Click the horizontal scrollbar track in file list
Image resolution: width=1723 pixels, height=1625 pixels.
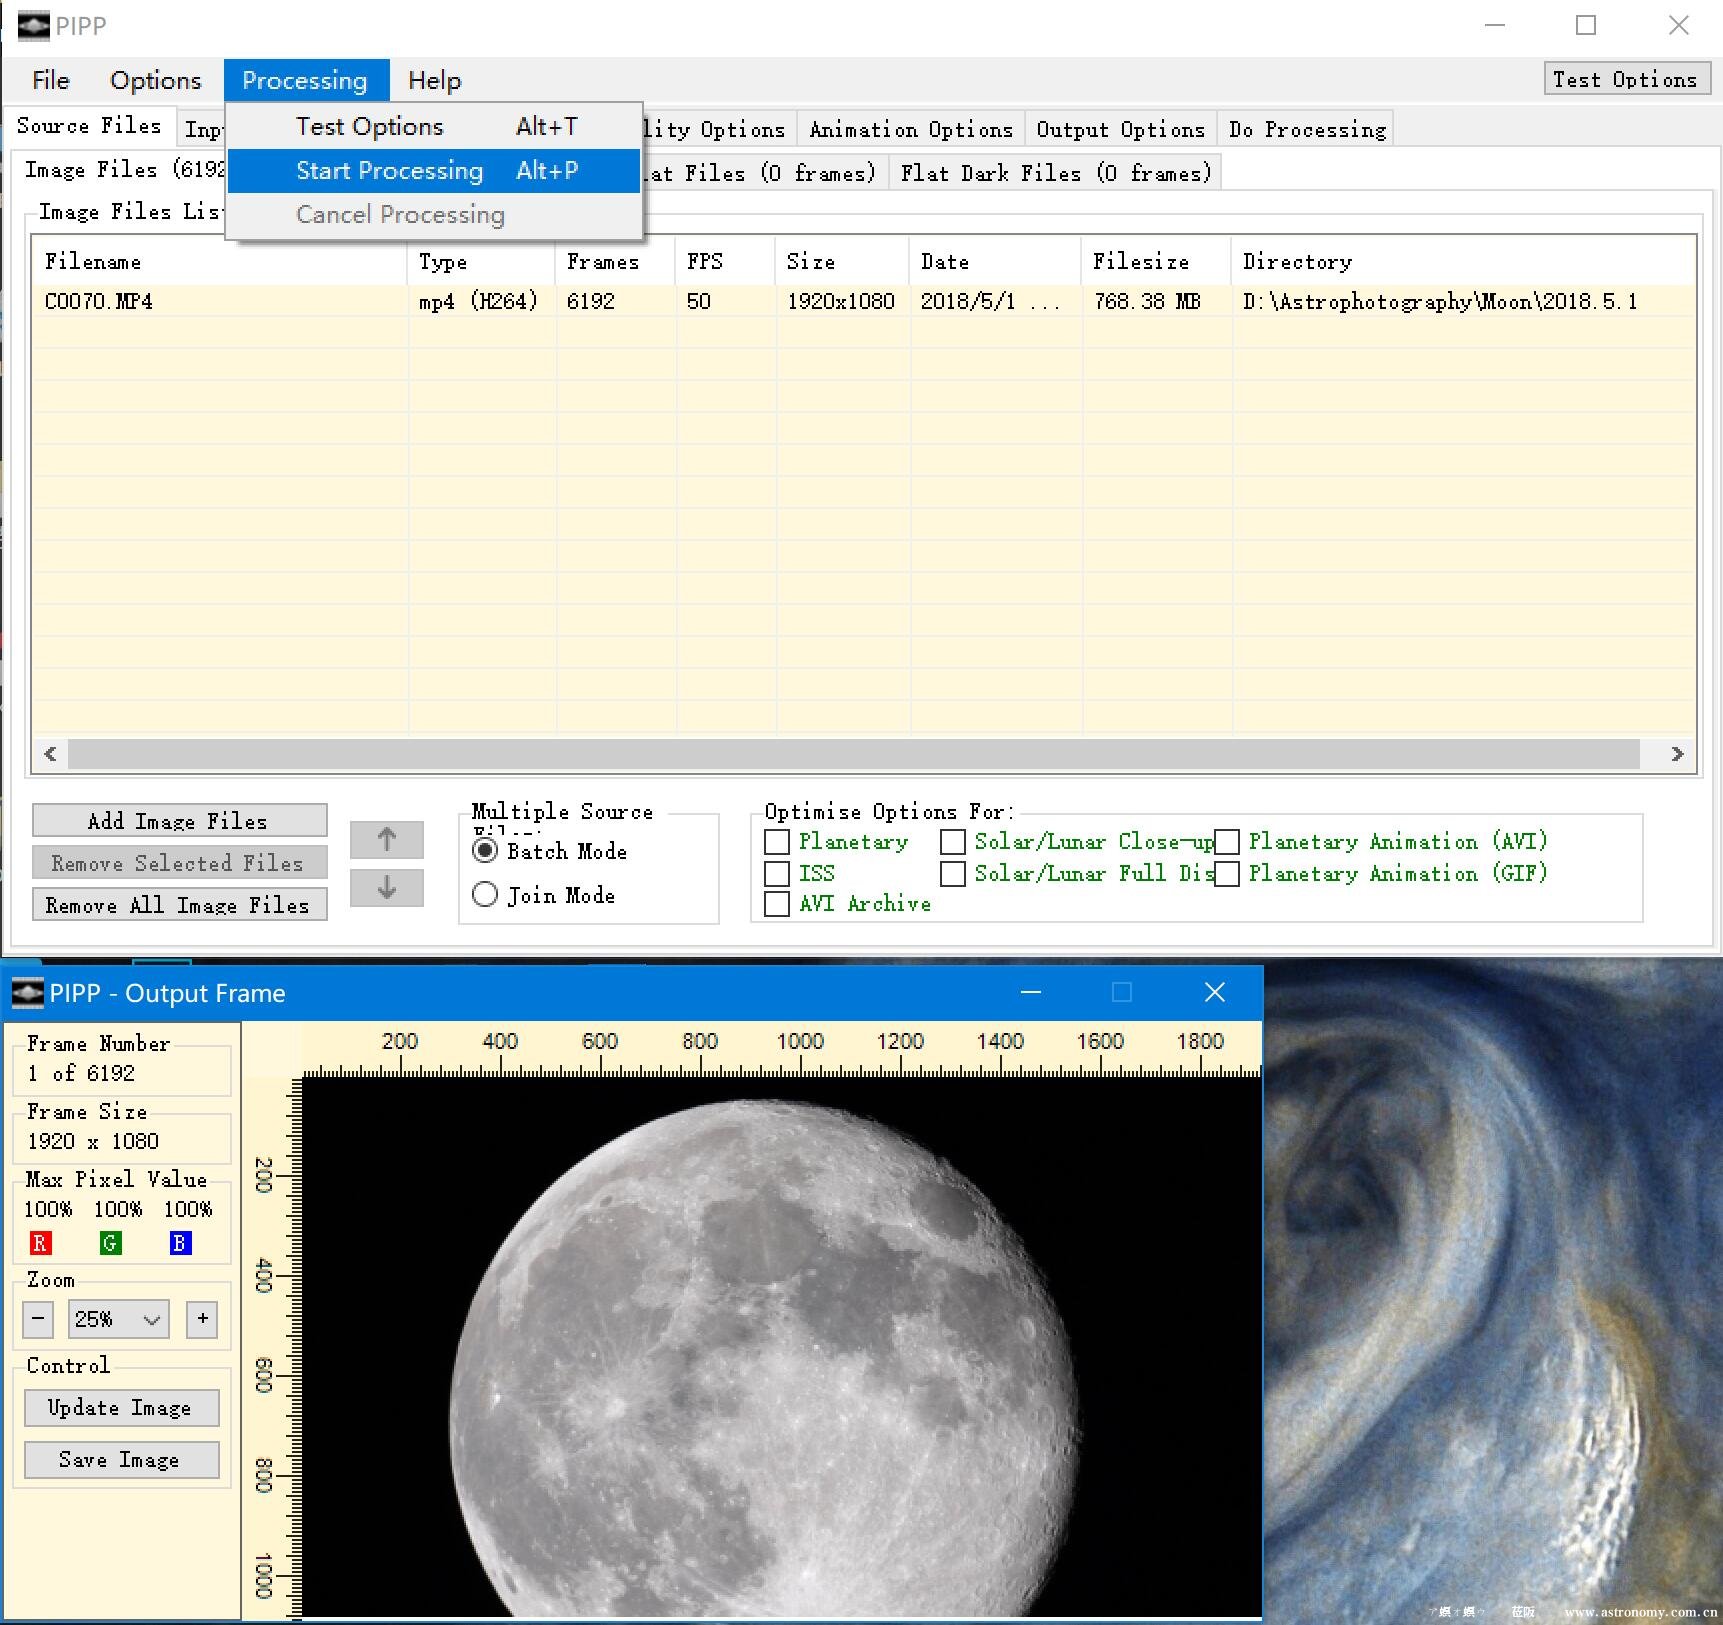[863, 754]
